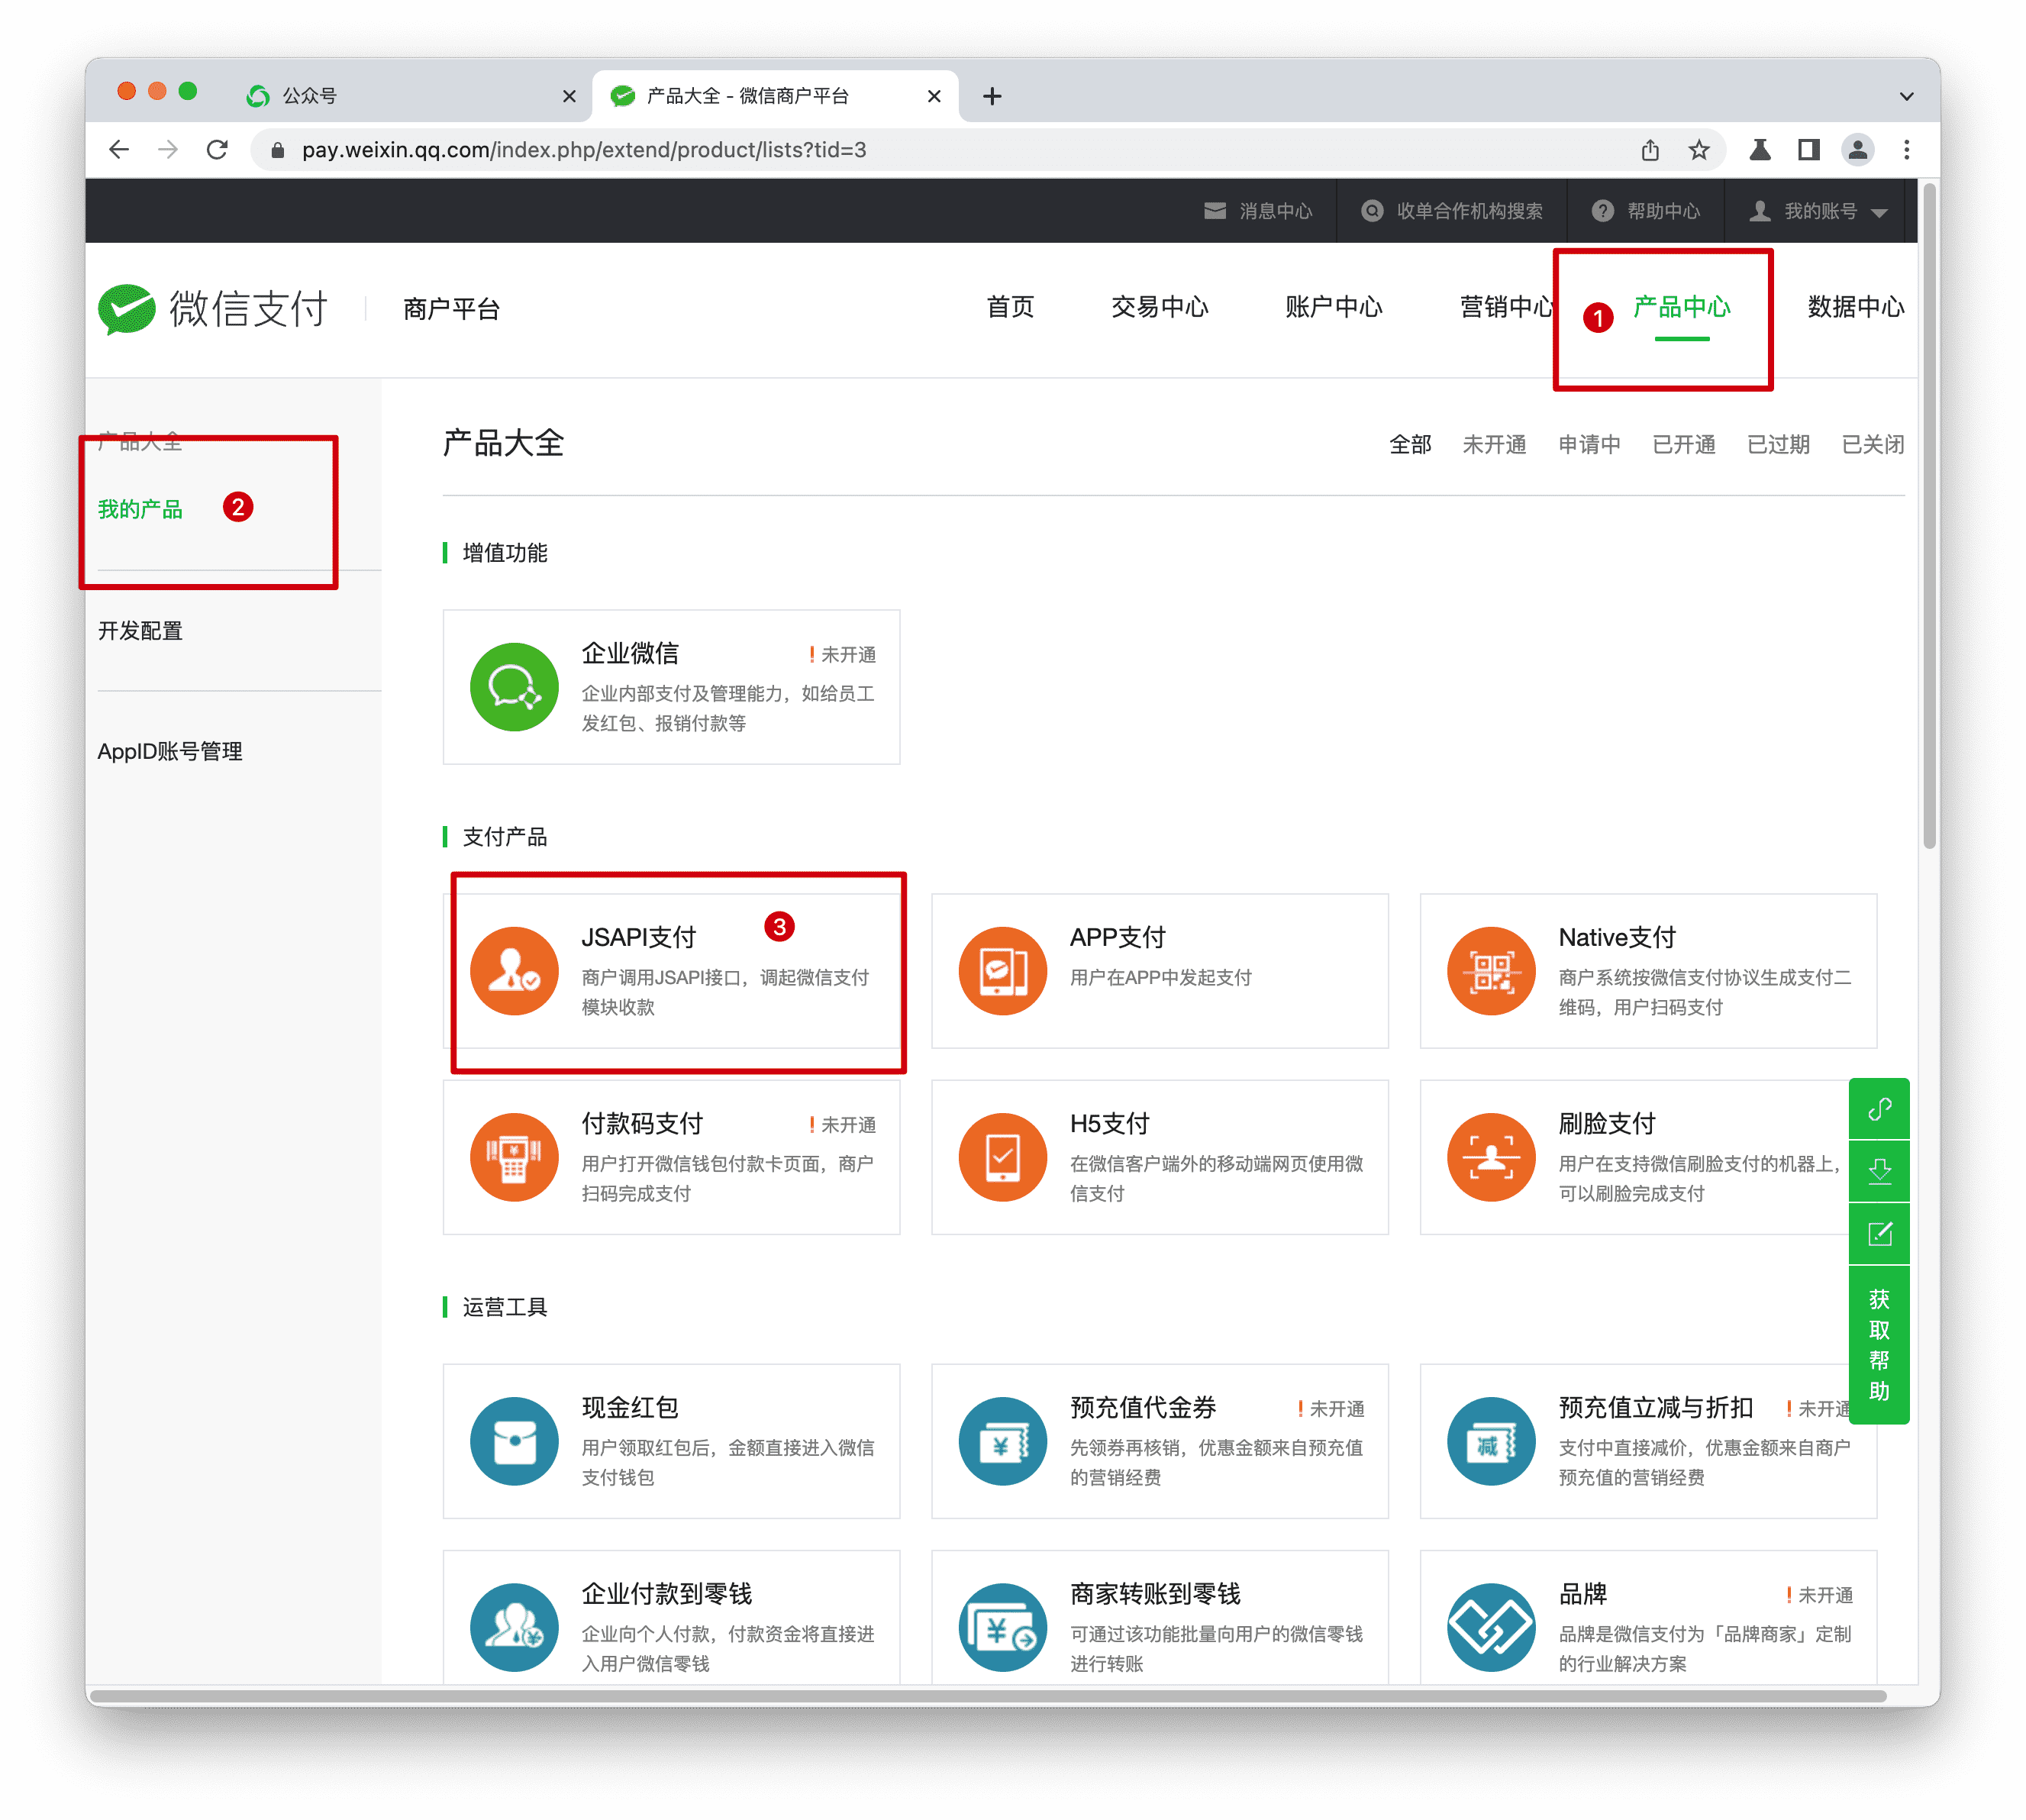The image size is (2026, 1820).
Task: Expand the 我的账号 dropdown
Action: 1818,211
